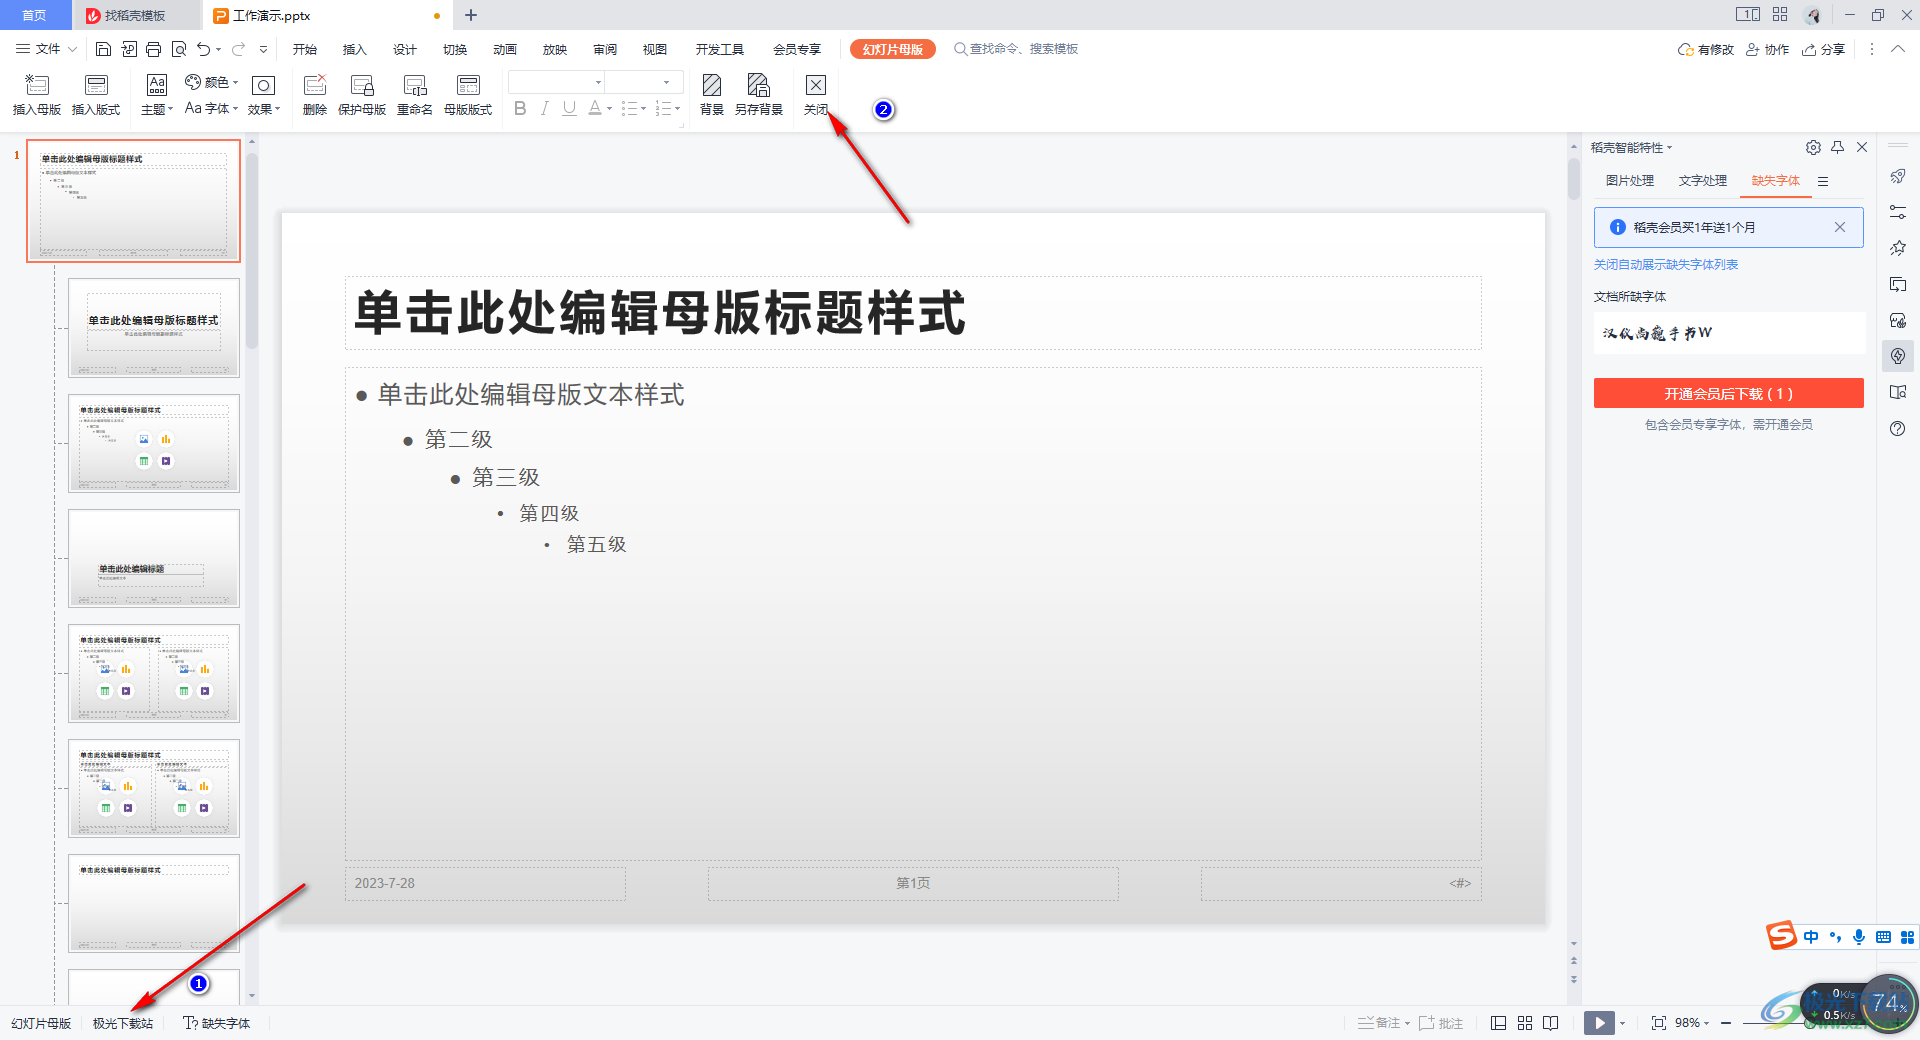Click the missing font 汉仪尚巍手书W entry
This screenshot has height=1040, width=1920.
point(1729,333)
